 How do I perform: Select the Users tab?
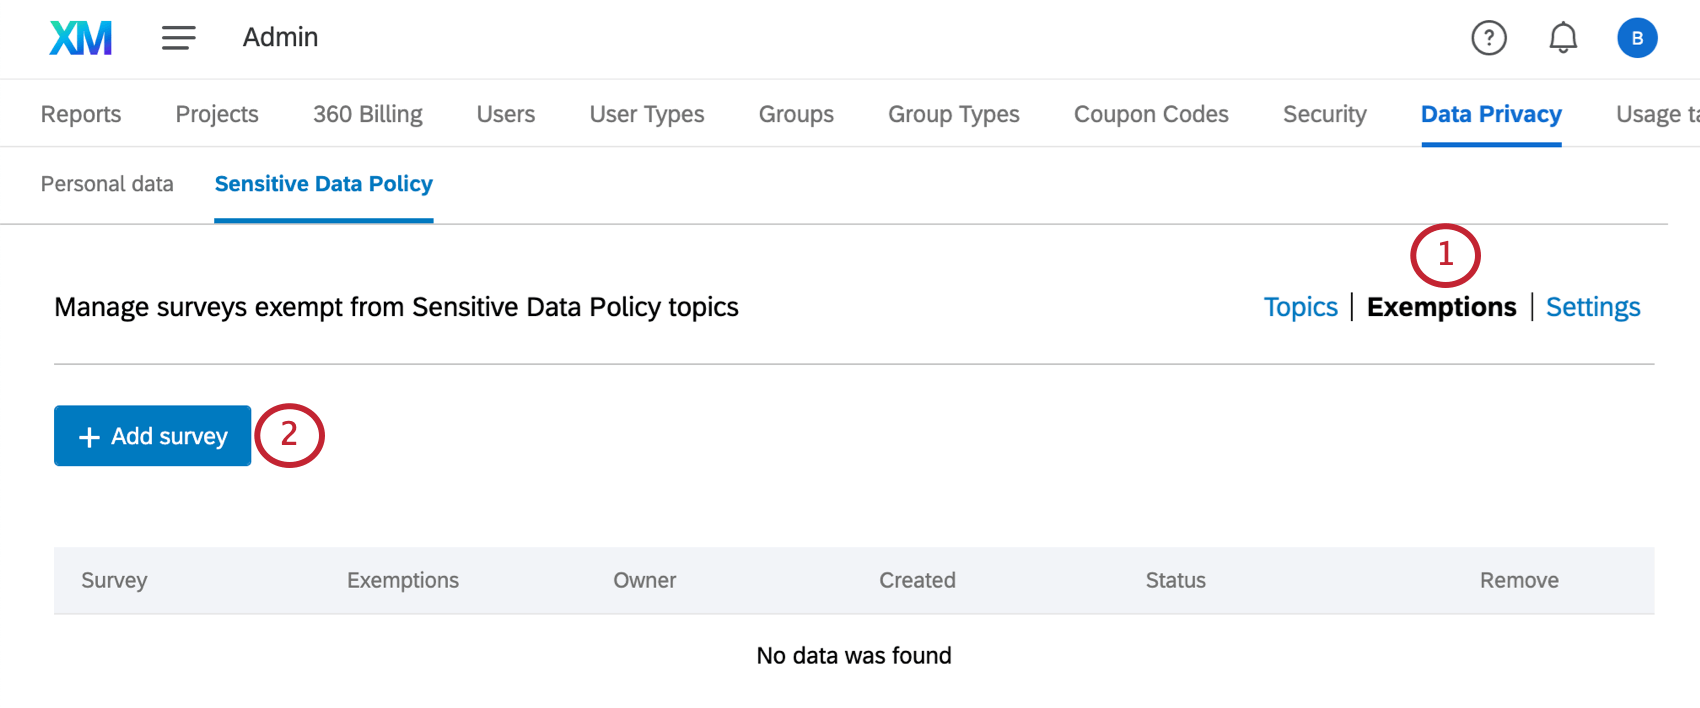tap(506, 114)
